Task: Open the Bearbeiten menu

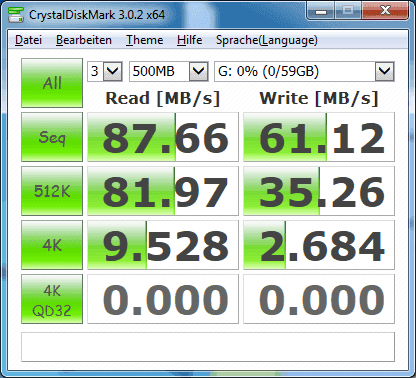Action: pyautogui.click(x=84, y=40)
